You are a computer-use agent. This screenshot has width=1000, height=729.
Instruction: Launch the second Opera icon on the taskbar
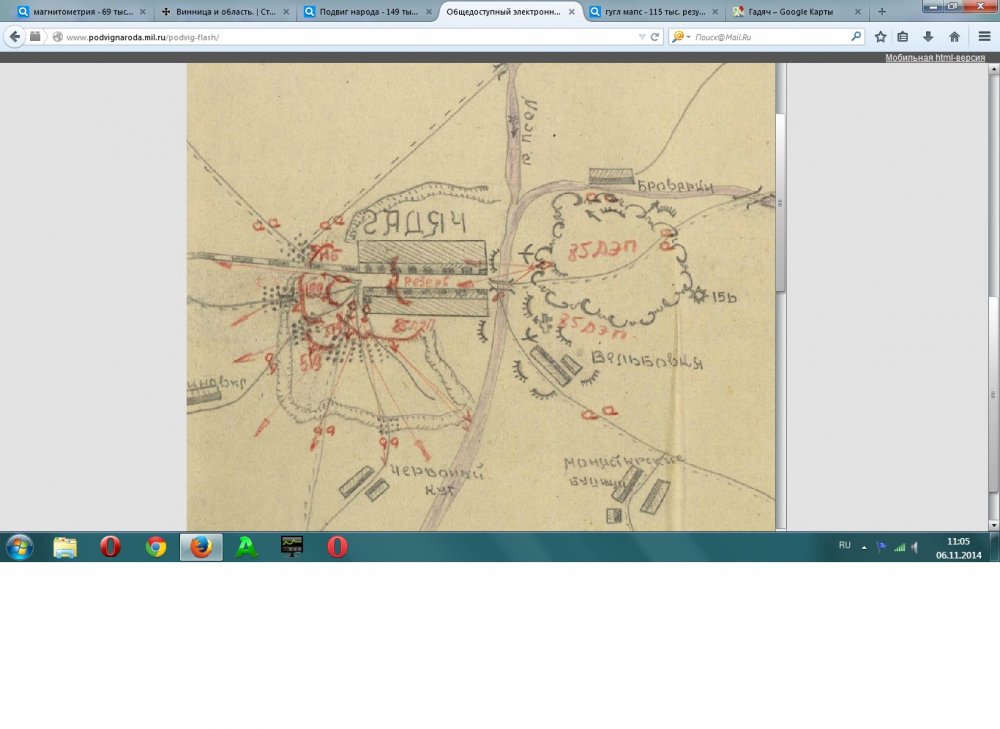click(337, 547)
